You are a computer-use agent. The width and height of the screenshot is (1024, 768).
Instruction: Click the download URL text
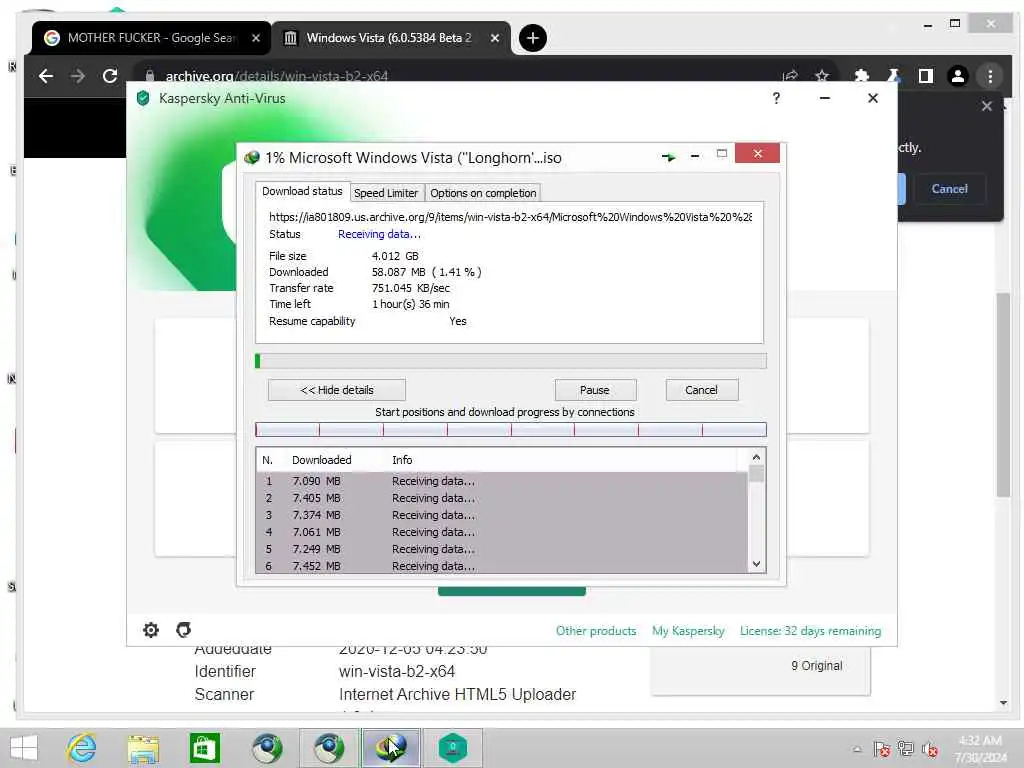(510, 217)
